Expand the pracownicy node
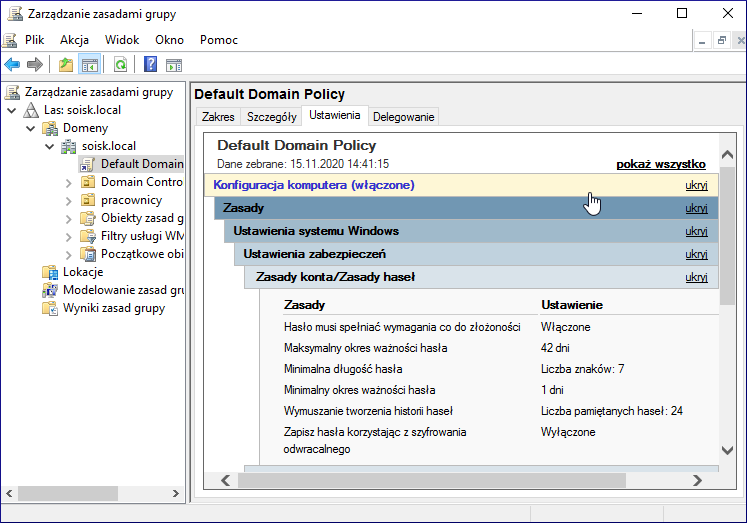 pyautogui.click(x=69, y=201)
